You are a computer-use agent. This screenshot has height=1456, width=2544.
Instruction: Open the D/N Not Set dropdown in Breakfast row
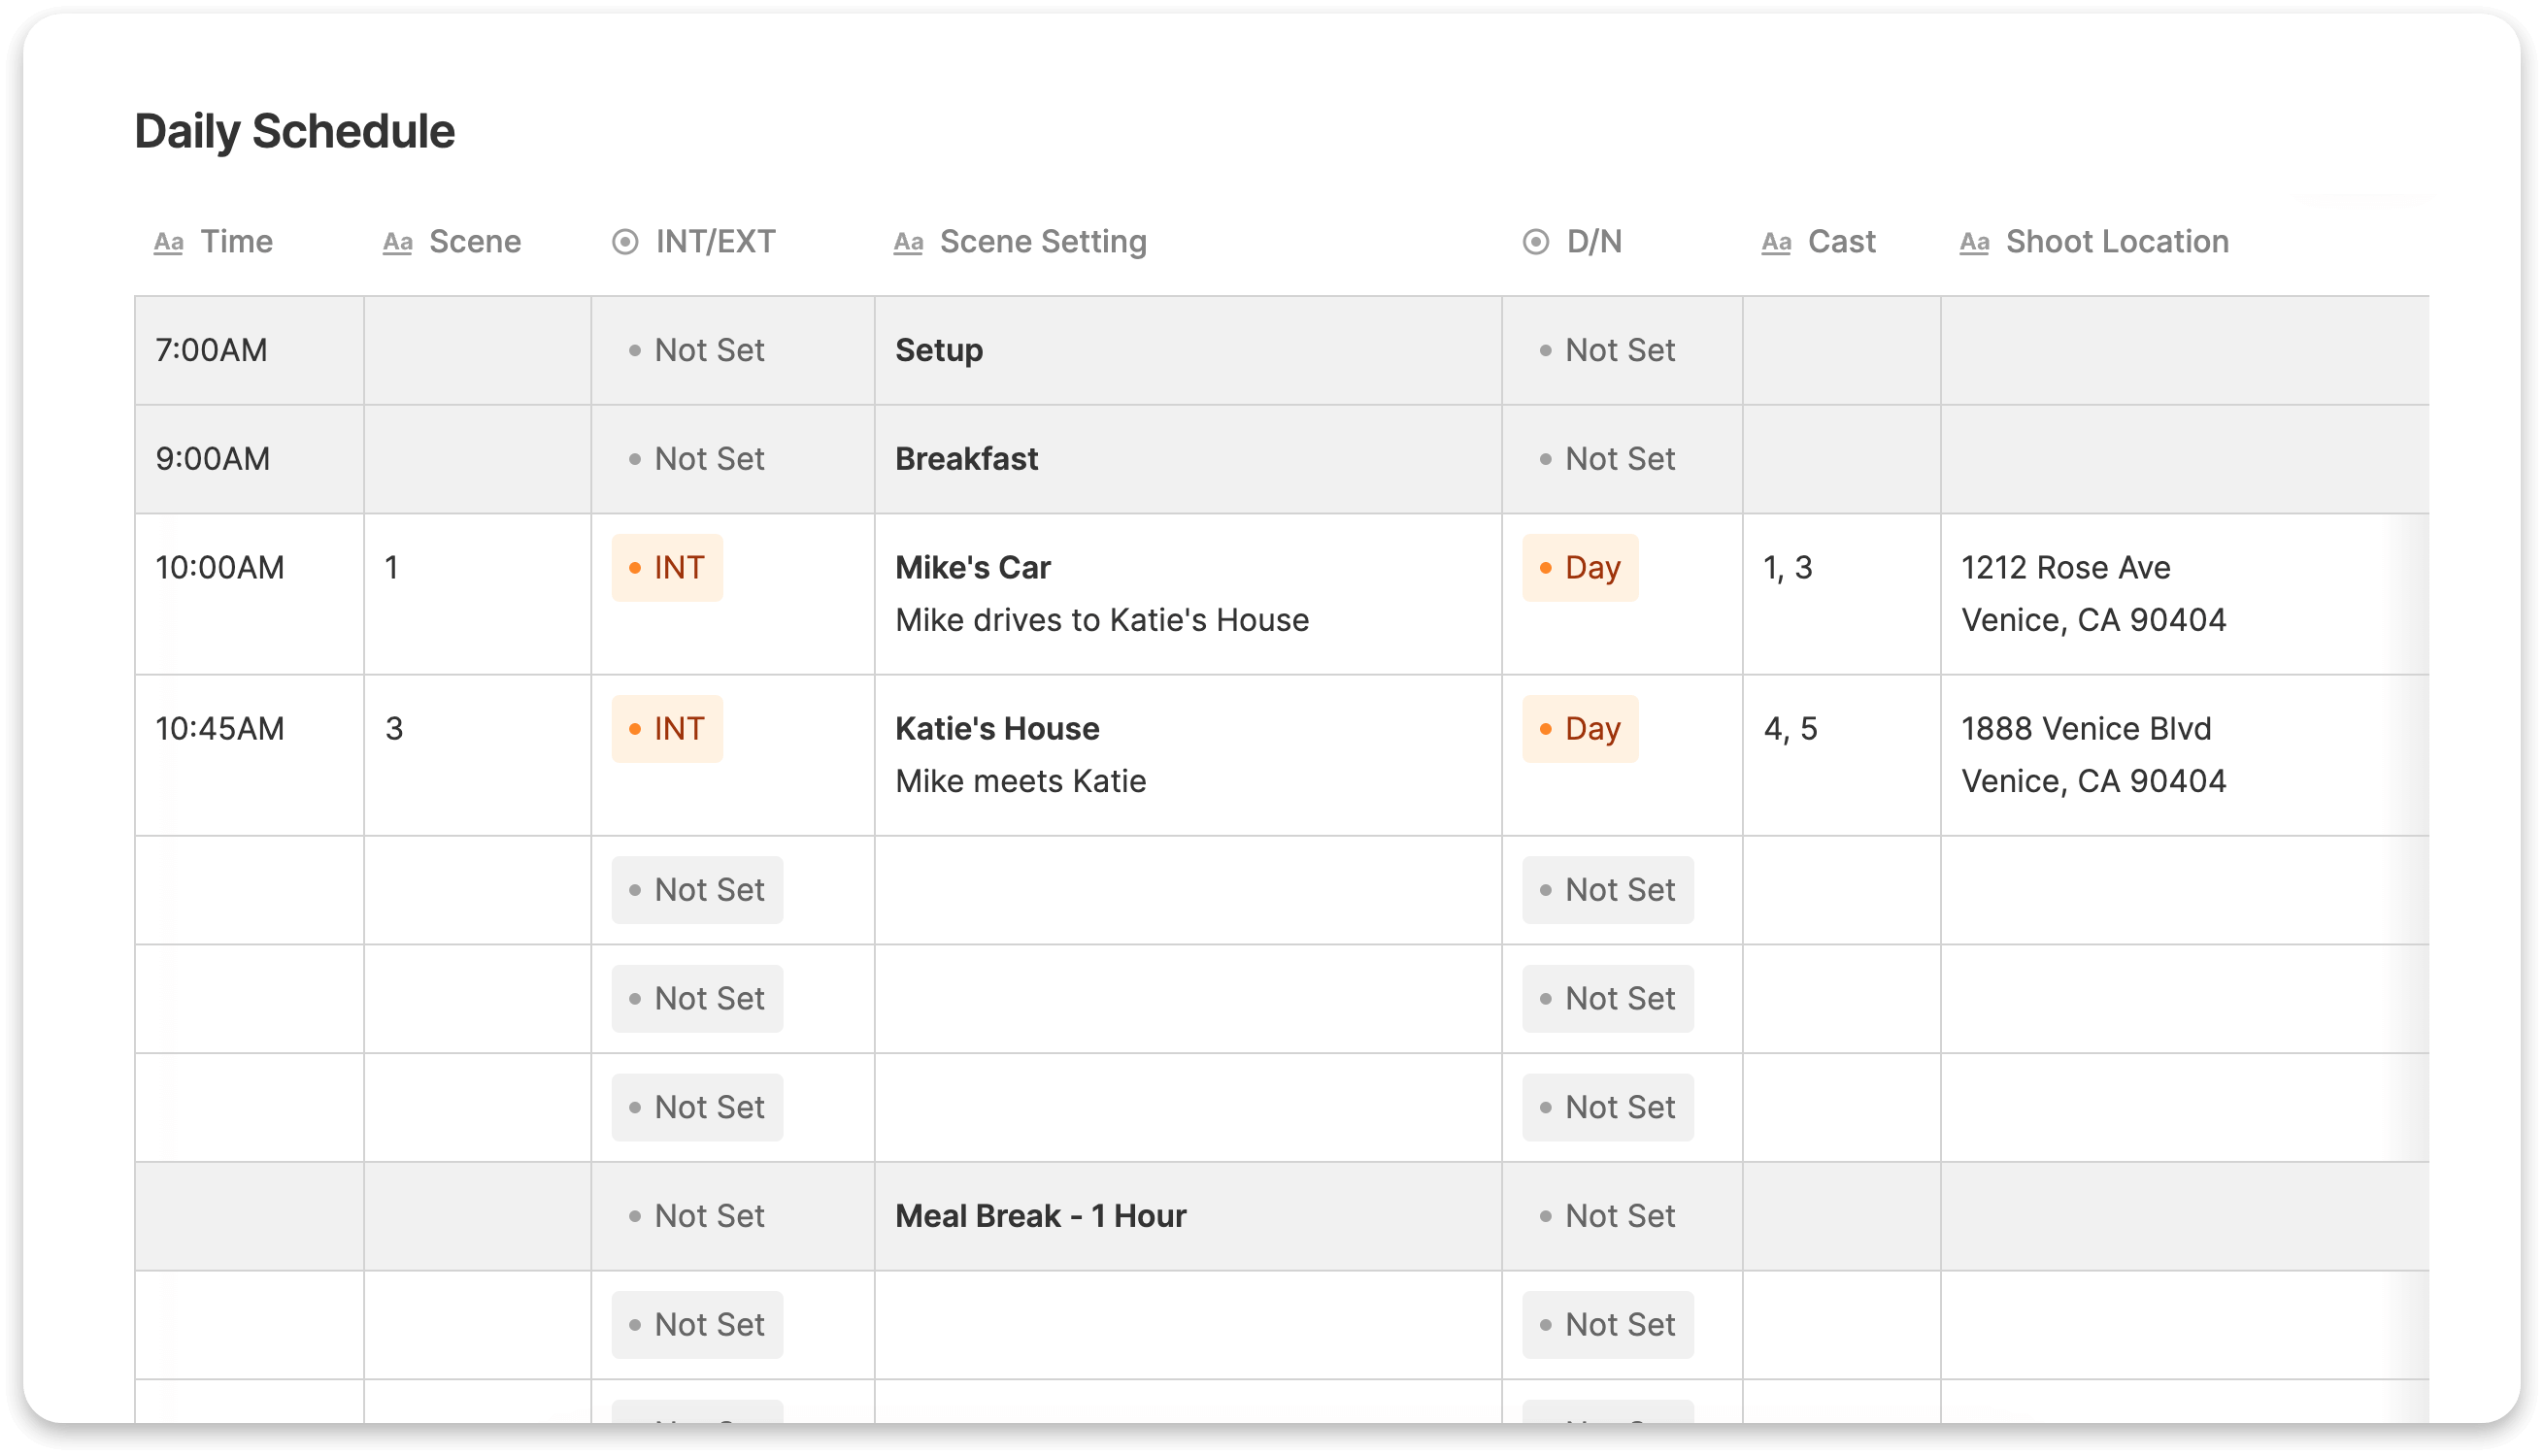(x=1608, y=458)
